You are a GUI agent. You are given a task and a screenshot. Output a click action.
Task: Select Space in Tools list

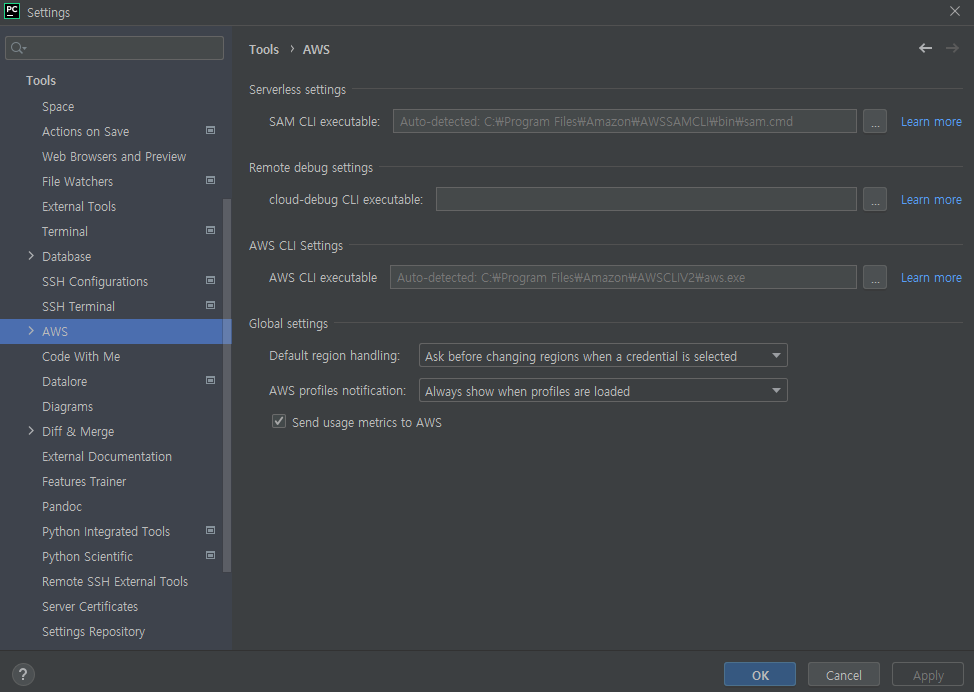coord(58,107)
